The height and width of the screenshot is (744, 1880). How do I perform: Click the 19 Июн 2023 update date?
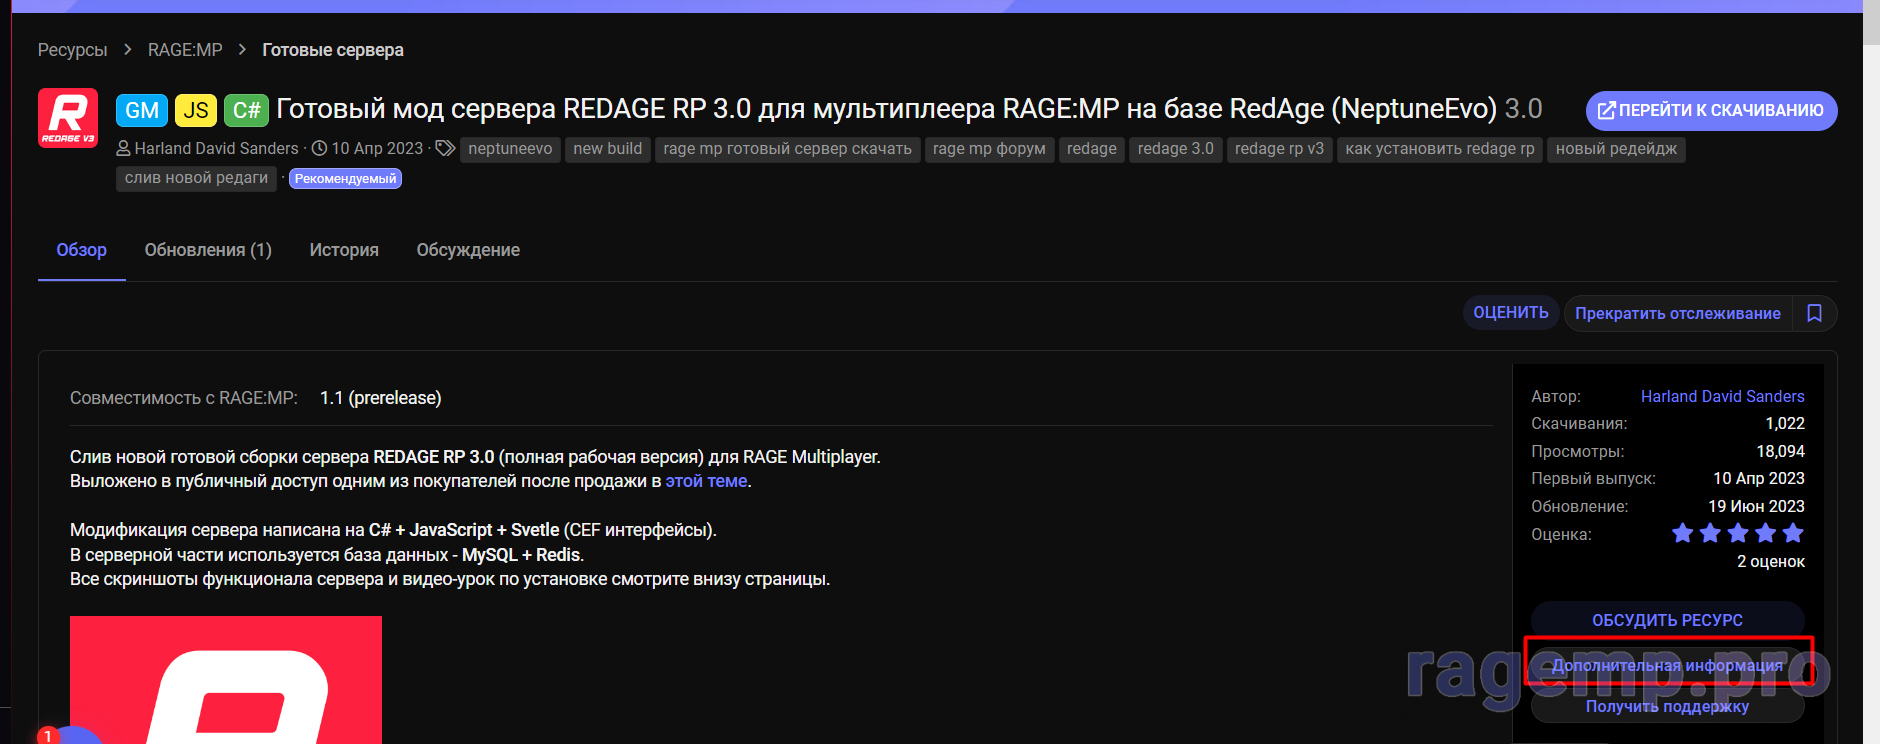point(1756,506)
